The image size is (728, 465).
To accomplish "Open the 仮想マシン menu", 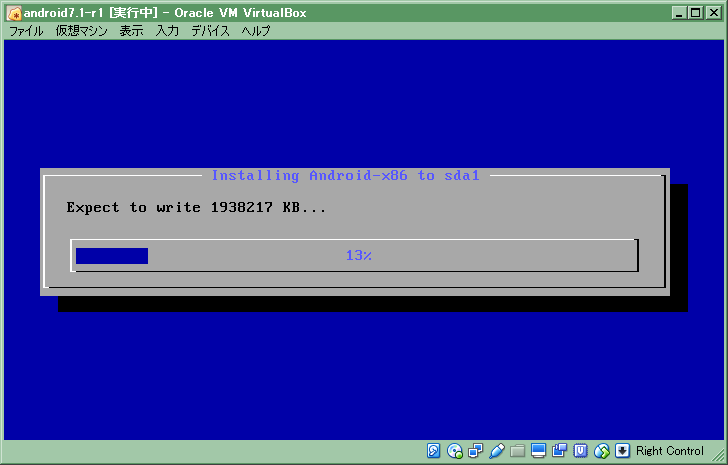I will (x=81, y=31).
